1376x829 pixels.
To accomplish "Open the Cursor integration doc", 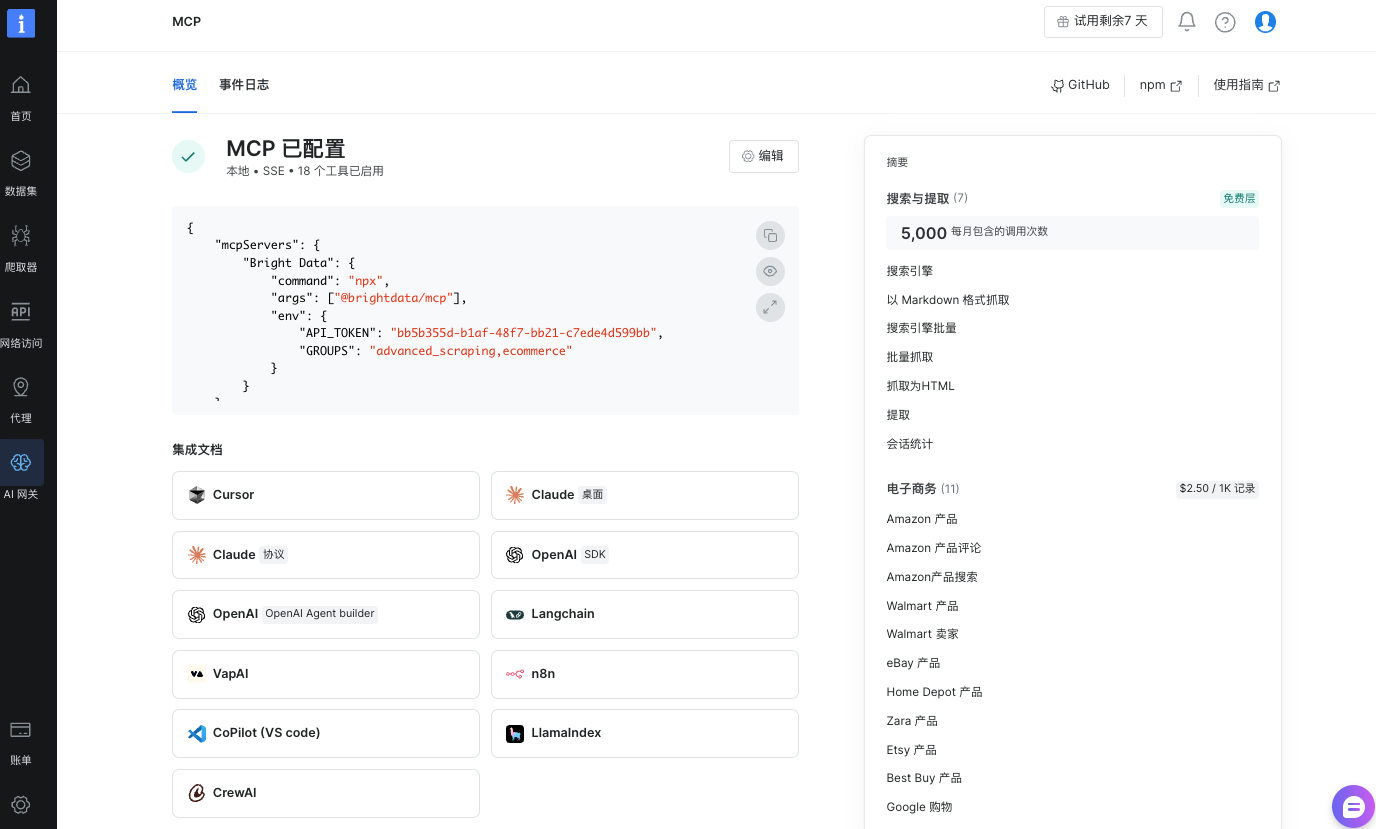I will pyautogui.click(x=326, y=495).
